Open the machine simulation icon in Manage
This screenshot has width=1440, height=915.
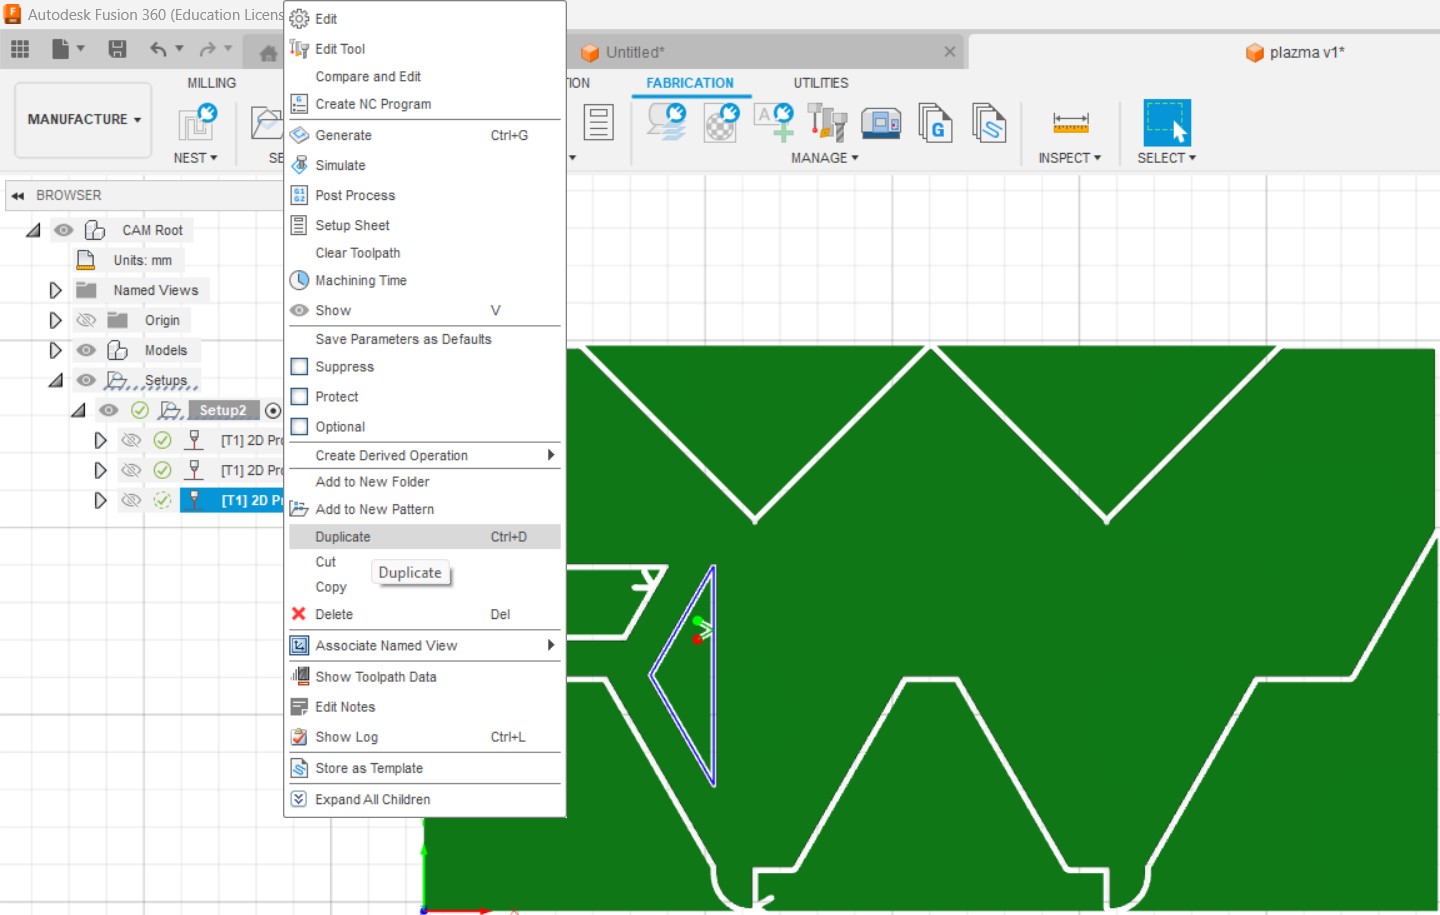point(881,122)
